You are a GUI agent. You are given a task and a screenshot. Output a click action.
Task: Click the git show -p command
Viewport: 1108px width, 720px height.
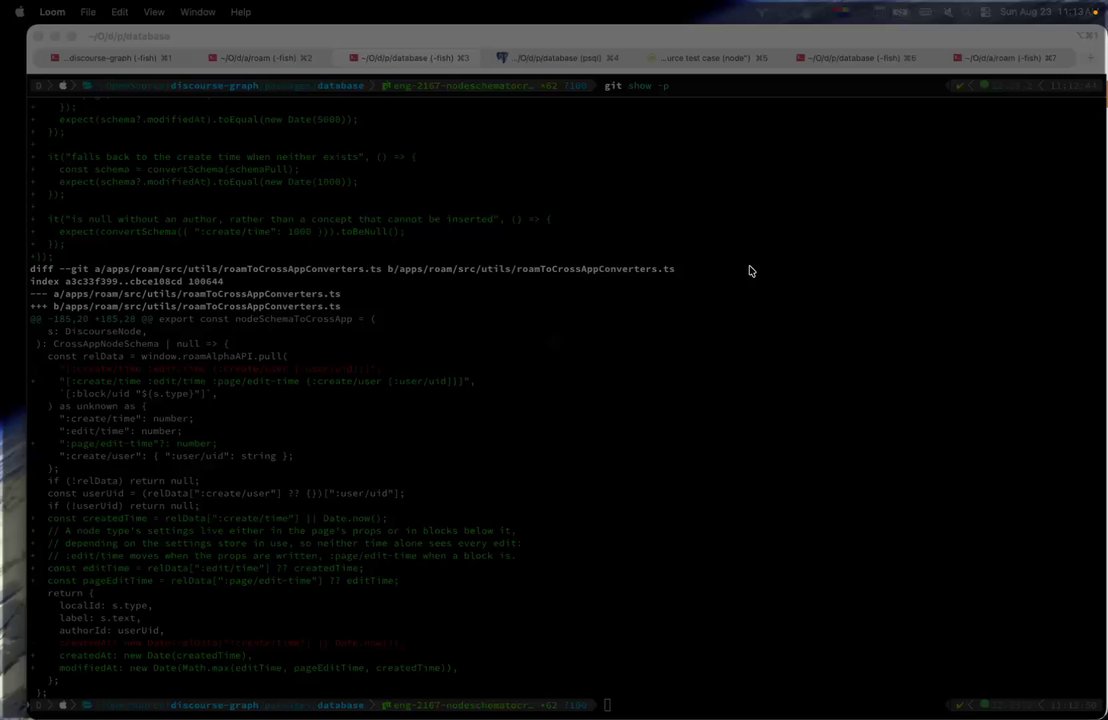(x=636, y=85)
